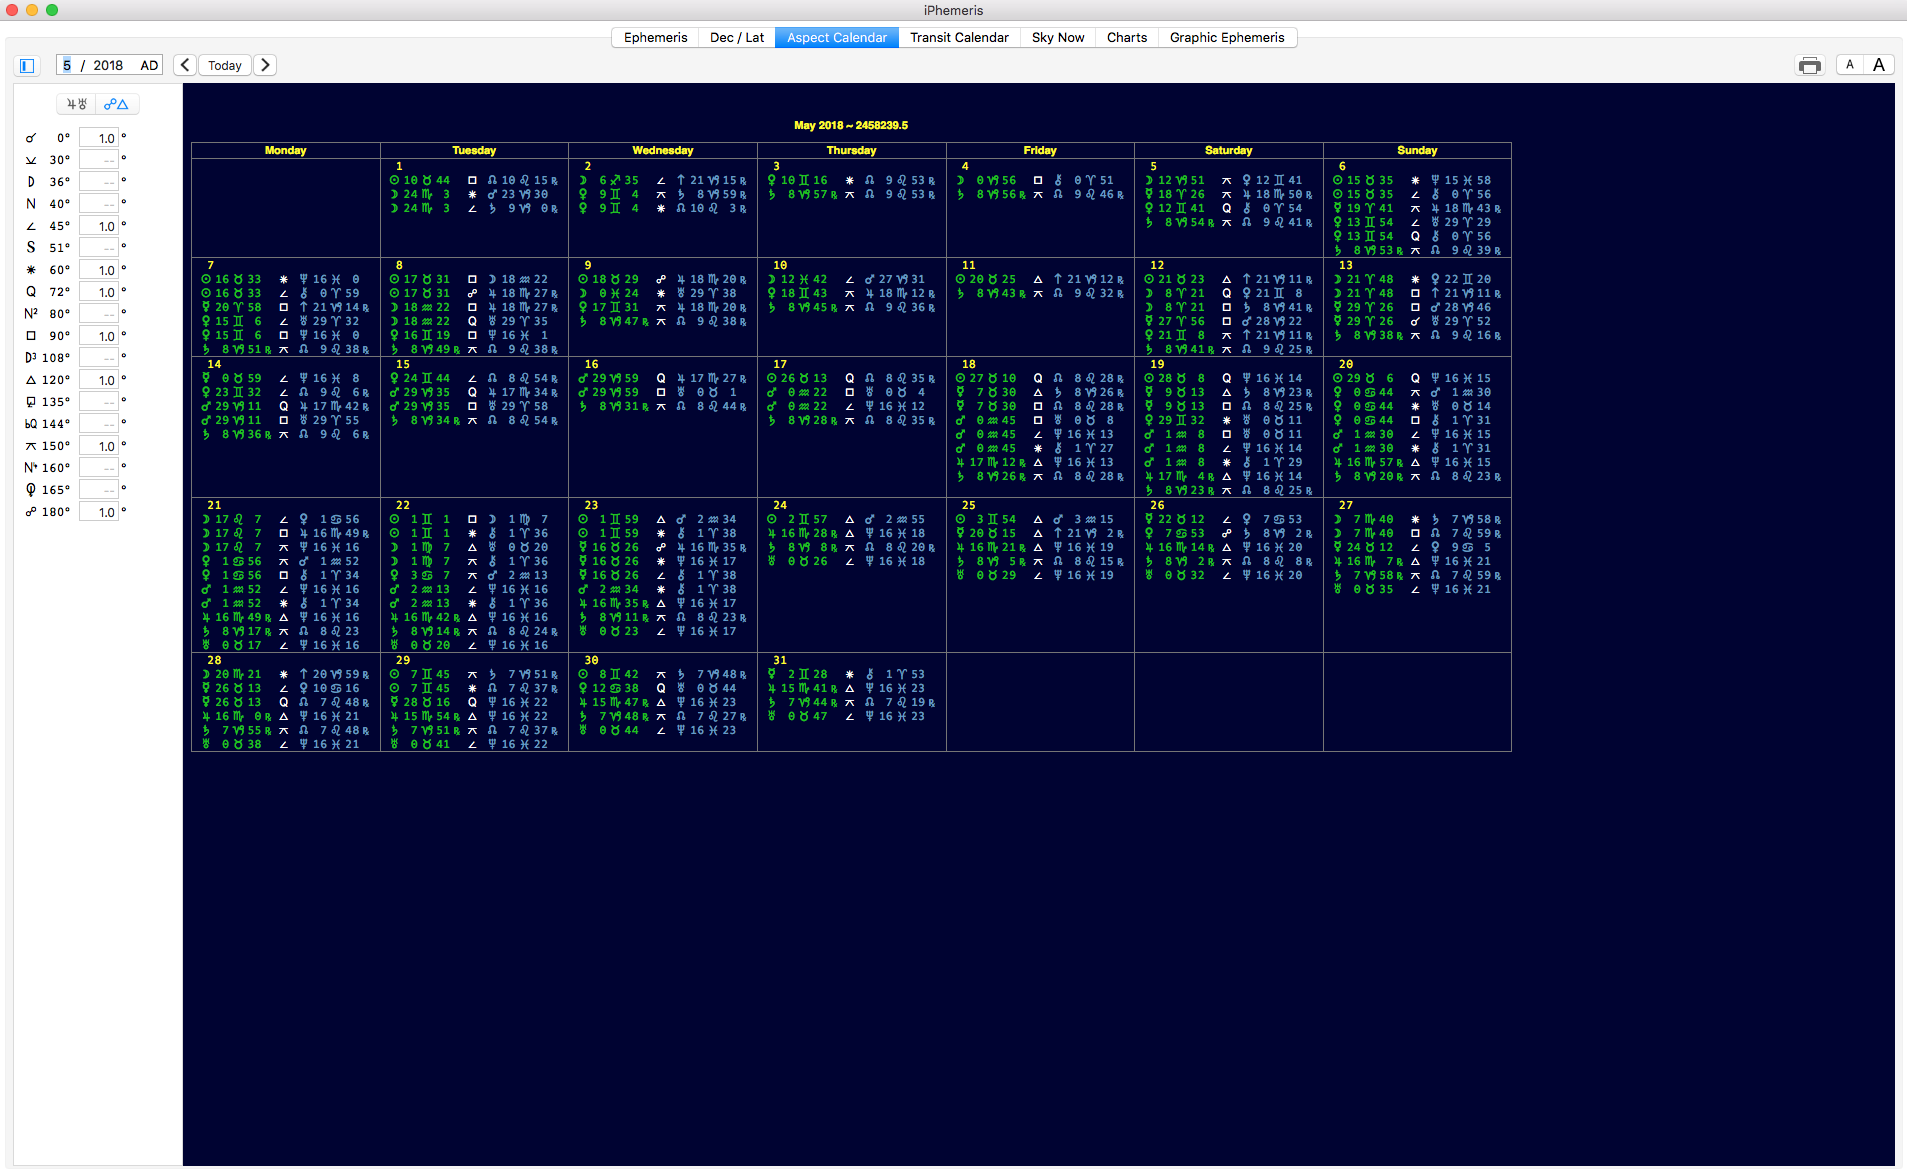Click the year field showing 2018
This screenshot has width=1907, height=1176.
tap(108, 65)
